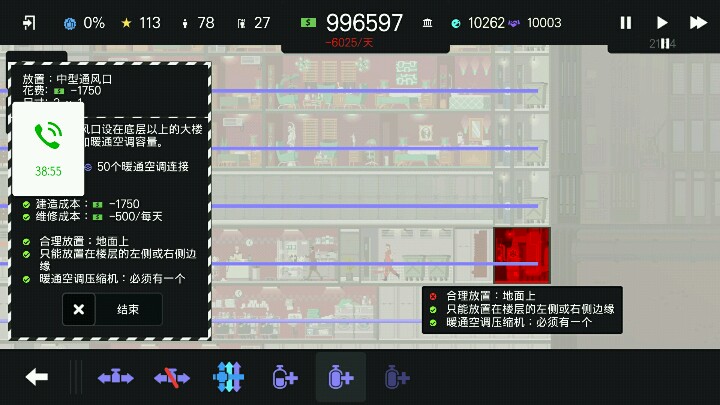Select the vertical HVAC riser tool
This screenshot has width=720, height=405.
pos(228,377)
